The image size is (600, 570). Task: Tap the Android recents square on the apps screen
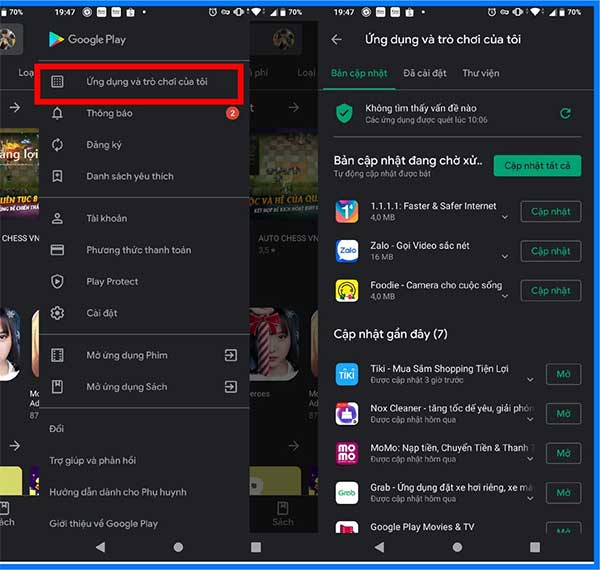coord(535,547)
